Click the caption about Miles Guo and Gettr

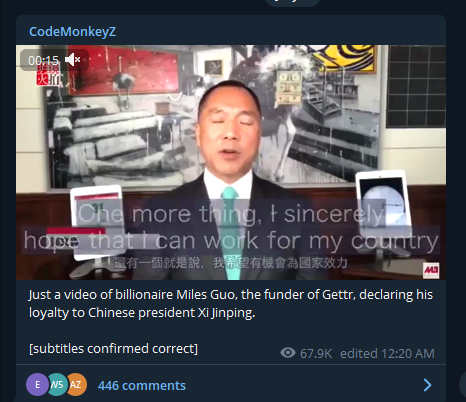click(x=231, y=304)
